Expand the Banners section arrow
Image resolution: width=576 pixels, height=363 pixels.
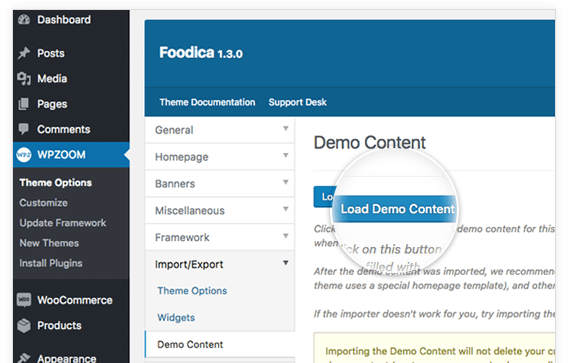pos(285,182)
